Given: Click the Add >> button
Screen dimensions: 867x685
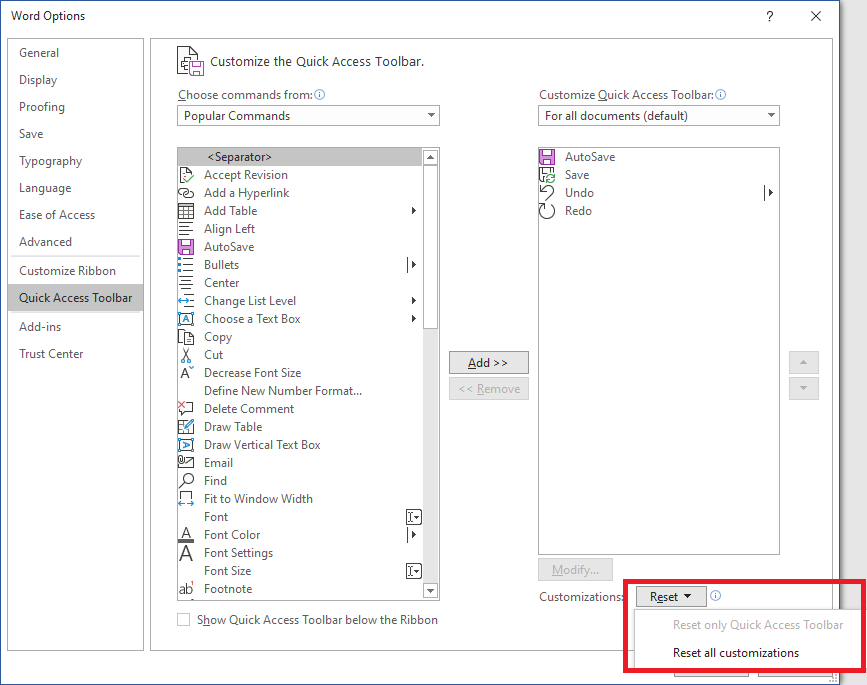Looking at the screenshot, I should click(x=488, y=363).
